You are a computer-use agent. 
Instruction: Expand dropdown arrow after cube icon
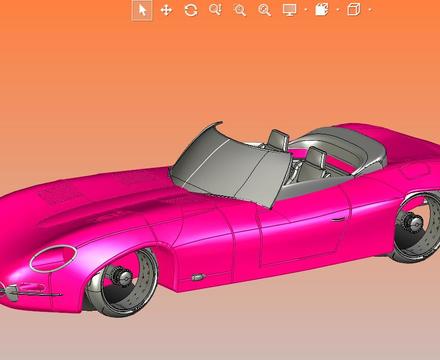(370, 10)
